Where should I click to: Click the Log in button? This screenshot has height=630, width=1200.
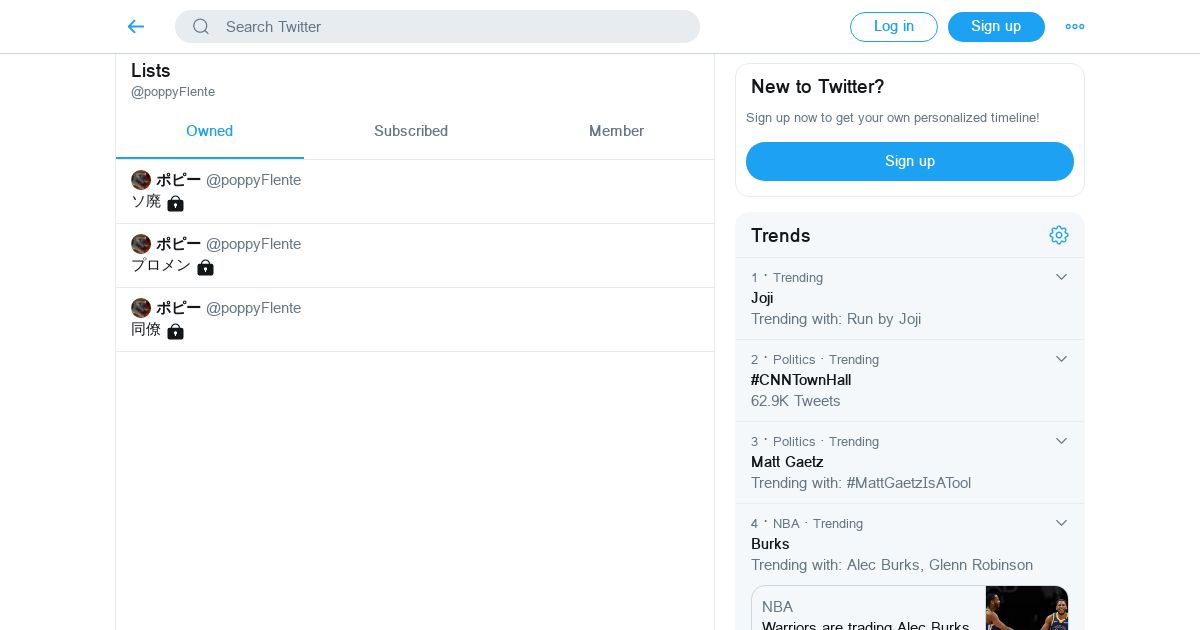893,27
